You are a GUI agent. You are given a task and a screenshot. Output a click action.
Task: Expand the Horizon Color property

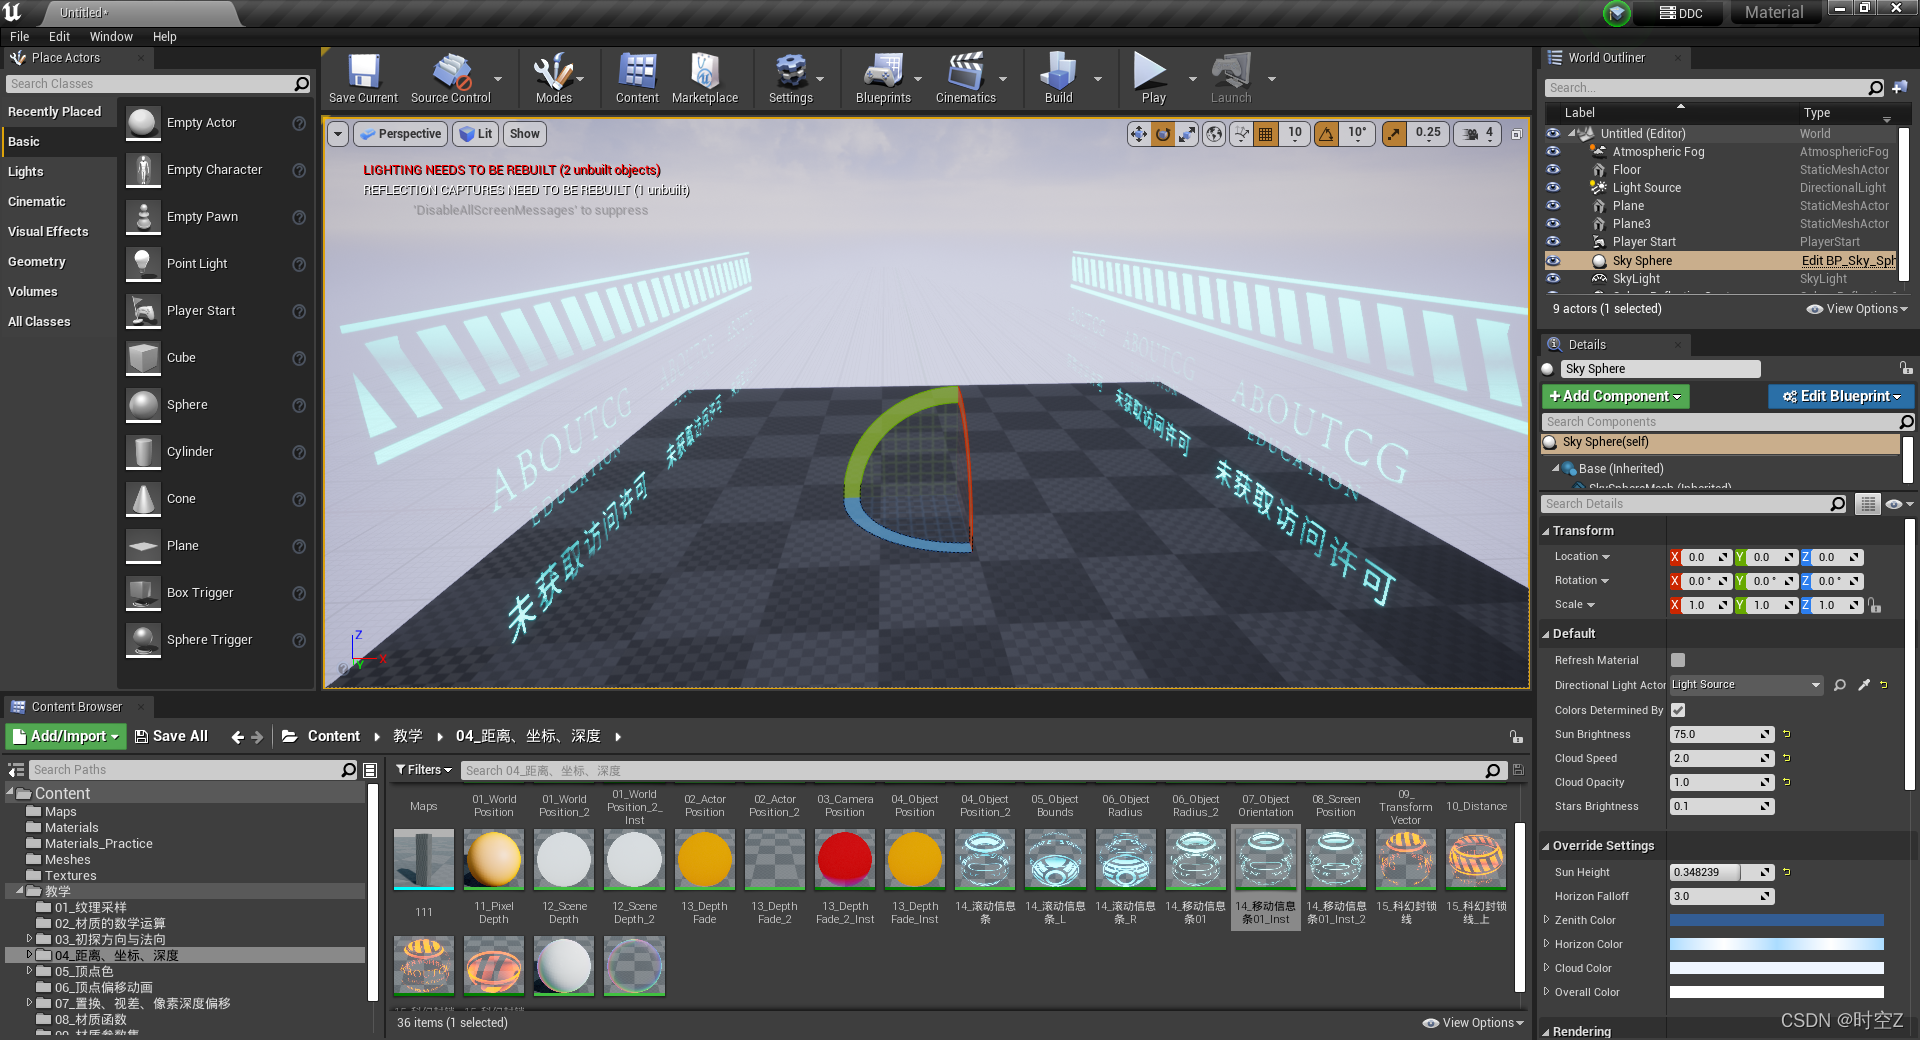click(1546, 944)
